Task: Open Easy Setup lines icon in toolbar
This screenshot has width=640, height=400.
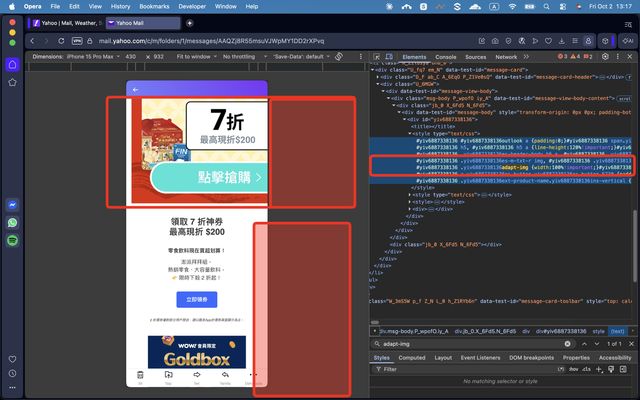Action: point(575,41)
